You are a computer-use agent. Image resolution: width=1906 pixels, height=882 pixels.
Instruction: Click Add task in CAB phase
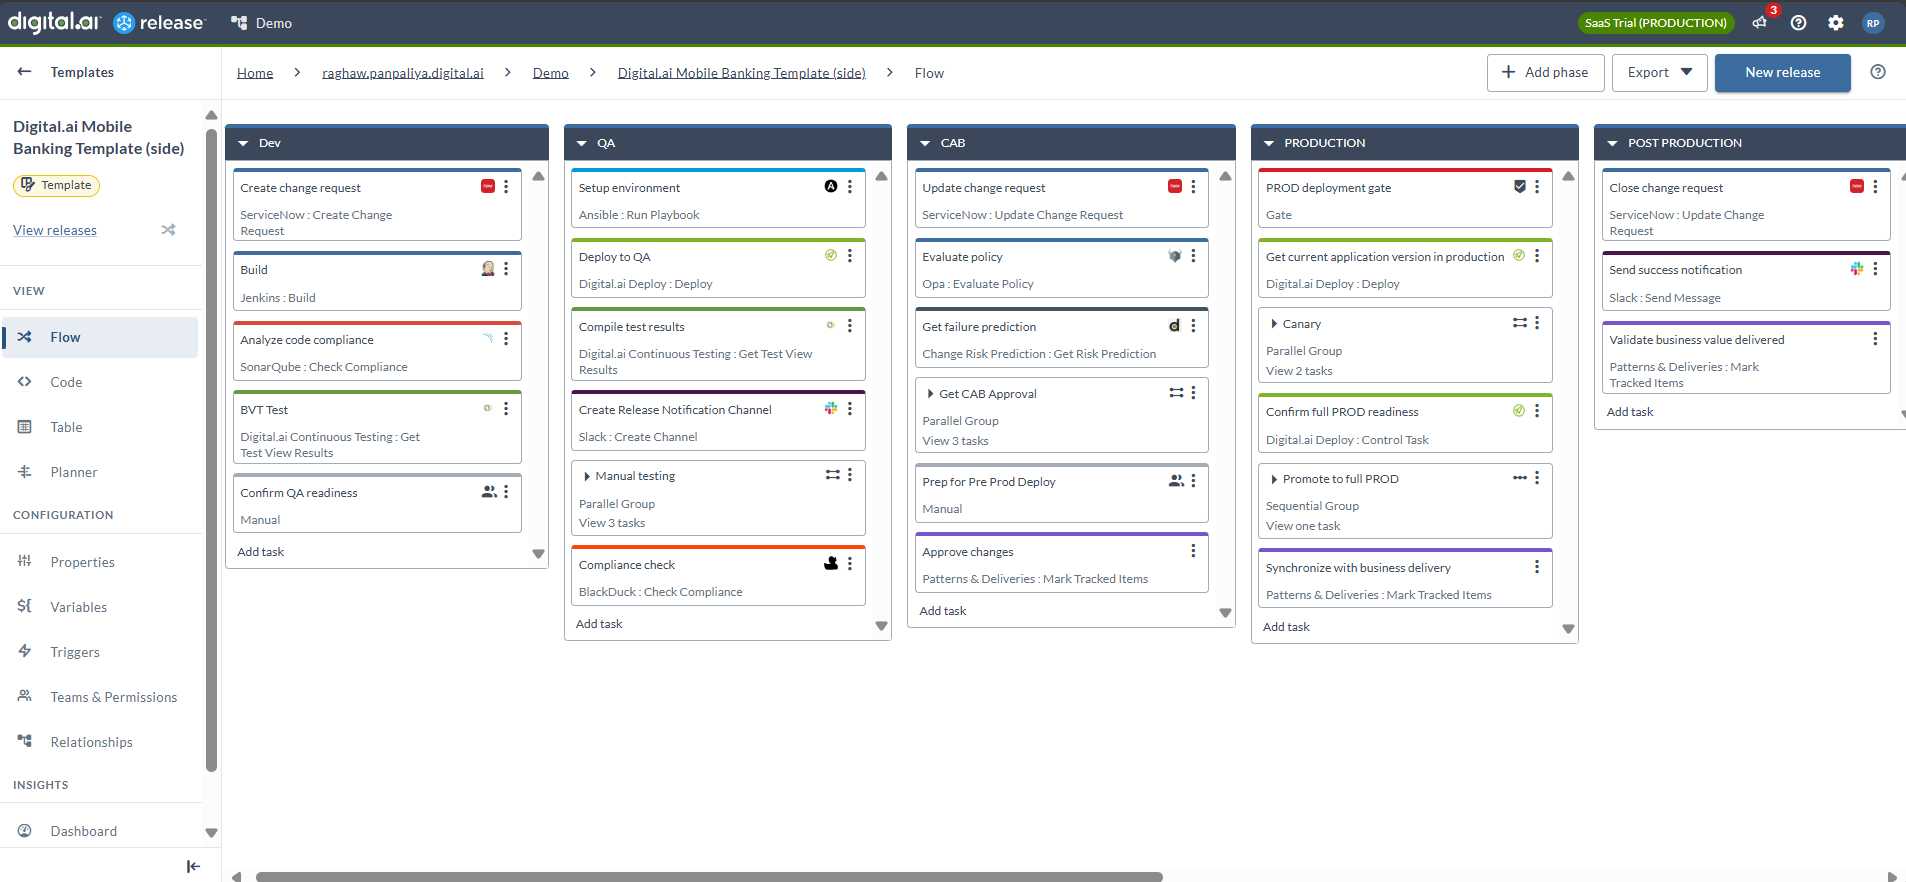(x=943, y=611)
